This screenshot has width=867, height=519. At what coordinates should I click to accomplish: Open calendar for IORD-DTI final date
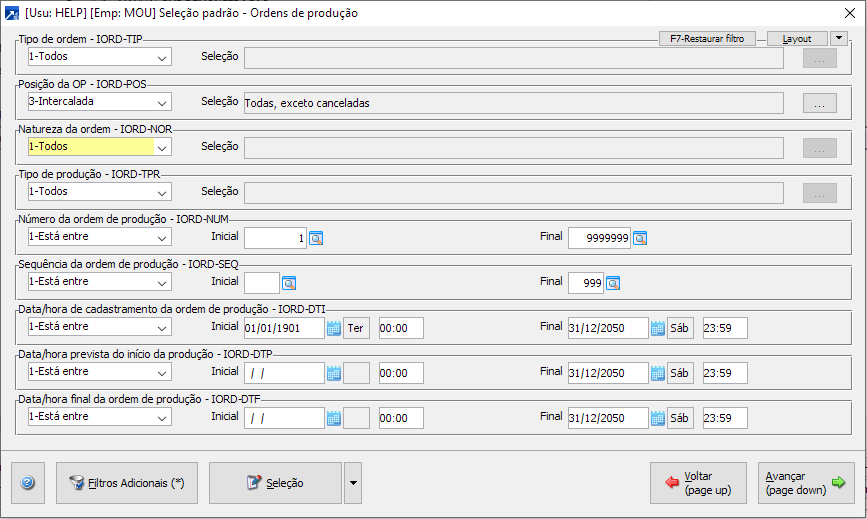point(657,328)
